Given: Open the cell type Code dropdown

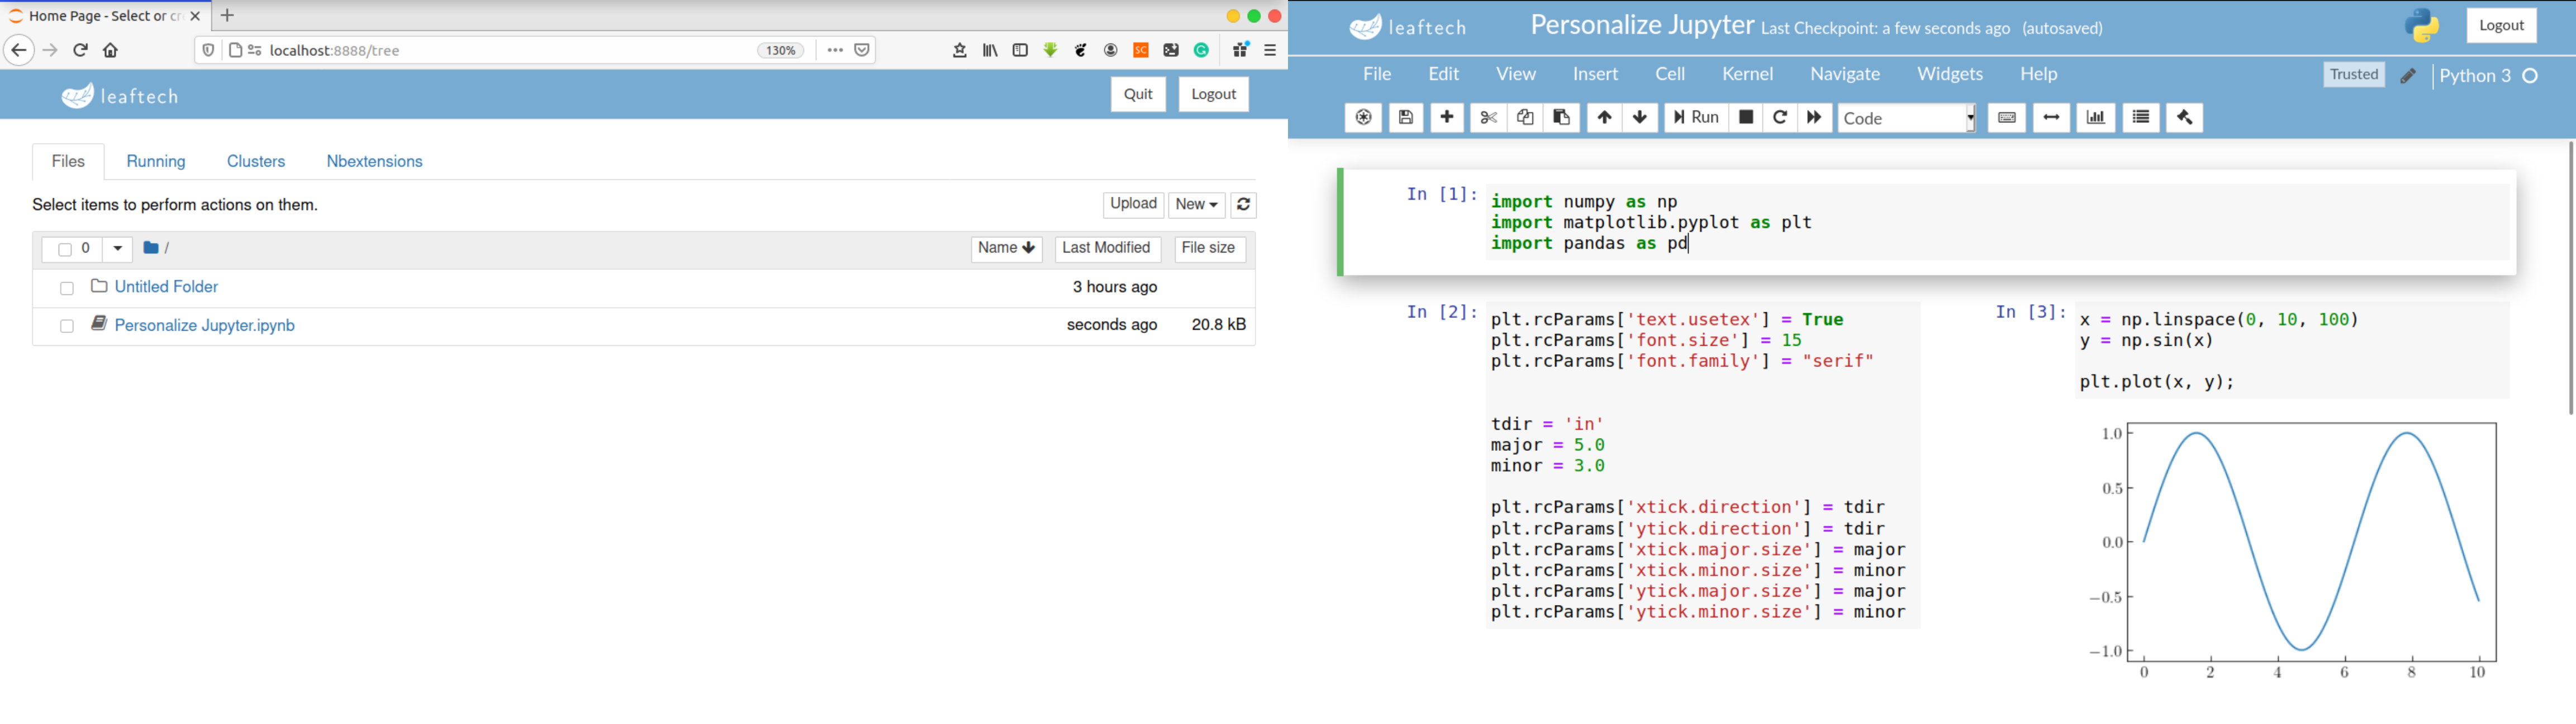Looking at the screenshot, I should [x=1906, y=118].
